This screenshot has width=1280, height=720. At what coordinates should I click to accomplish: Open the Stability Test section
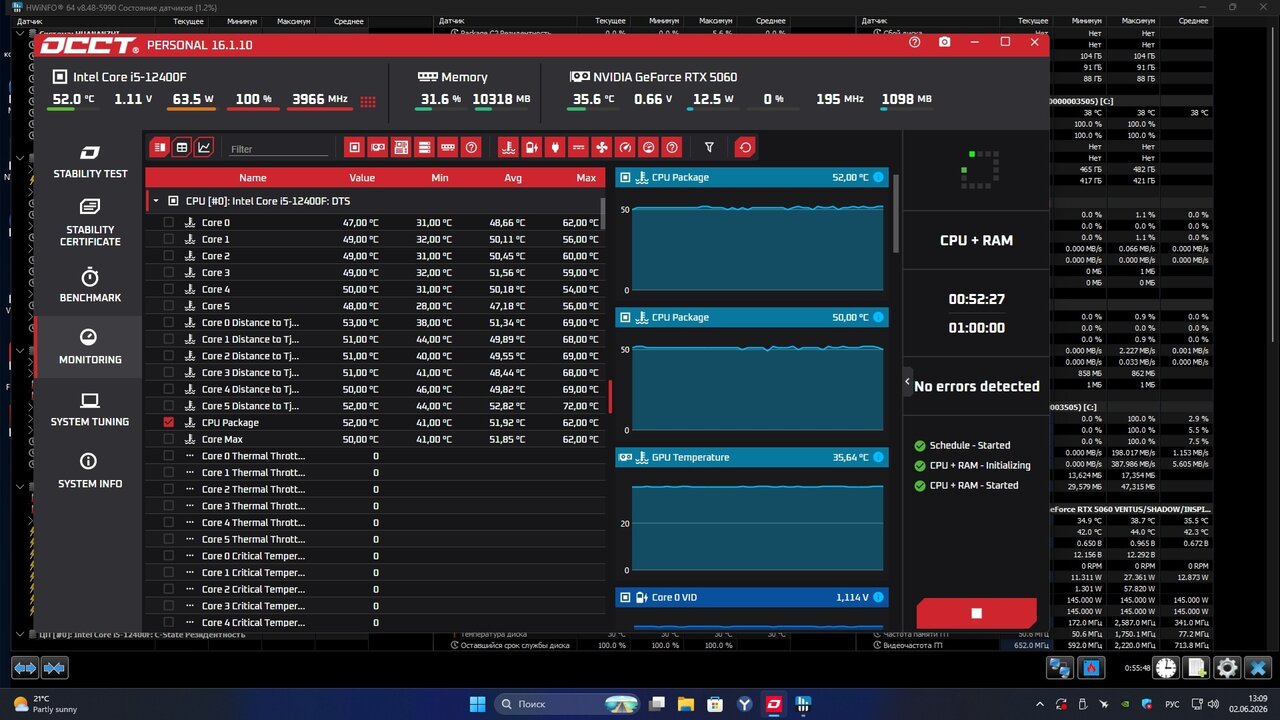coord(90,161)
